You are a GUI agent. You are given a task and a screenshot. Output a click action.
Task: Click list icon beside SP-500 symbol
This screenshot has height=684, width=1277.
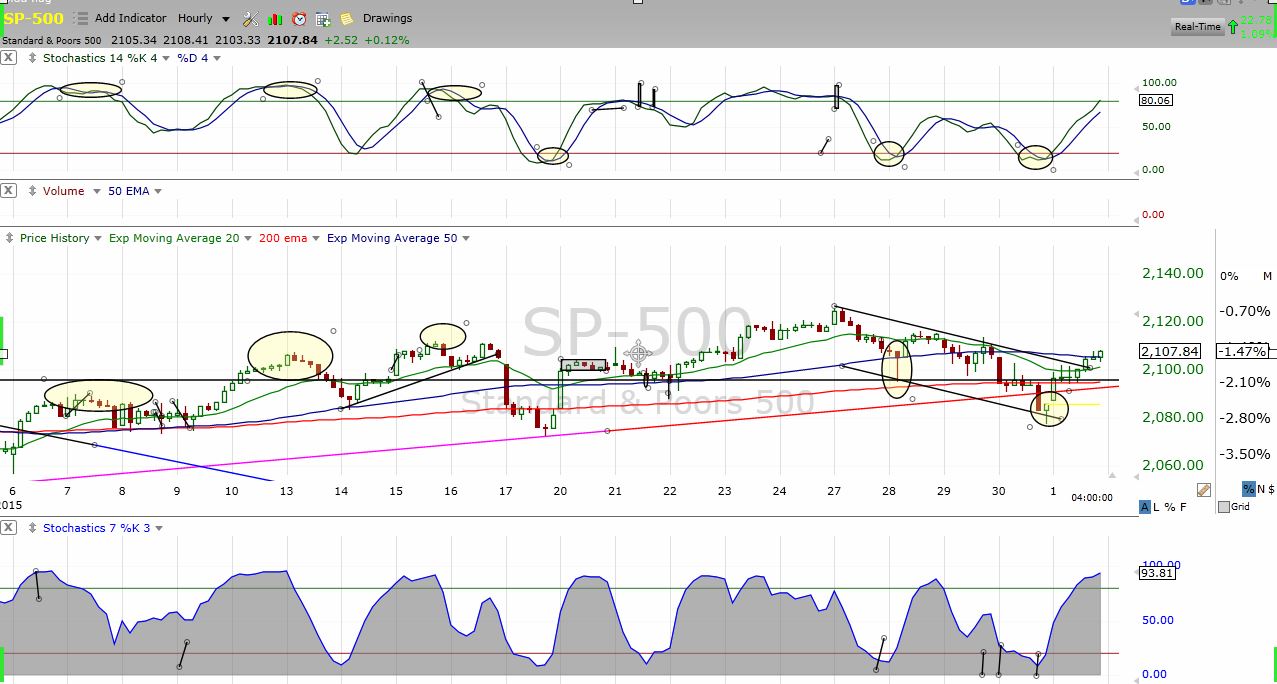coord(79,19)
